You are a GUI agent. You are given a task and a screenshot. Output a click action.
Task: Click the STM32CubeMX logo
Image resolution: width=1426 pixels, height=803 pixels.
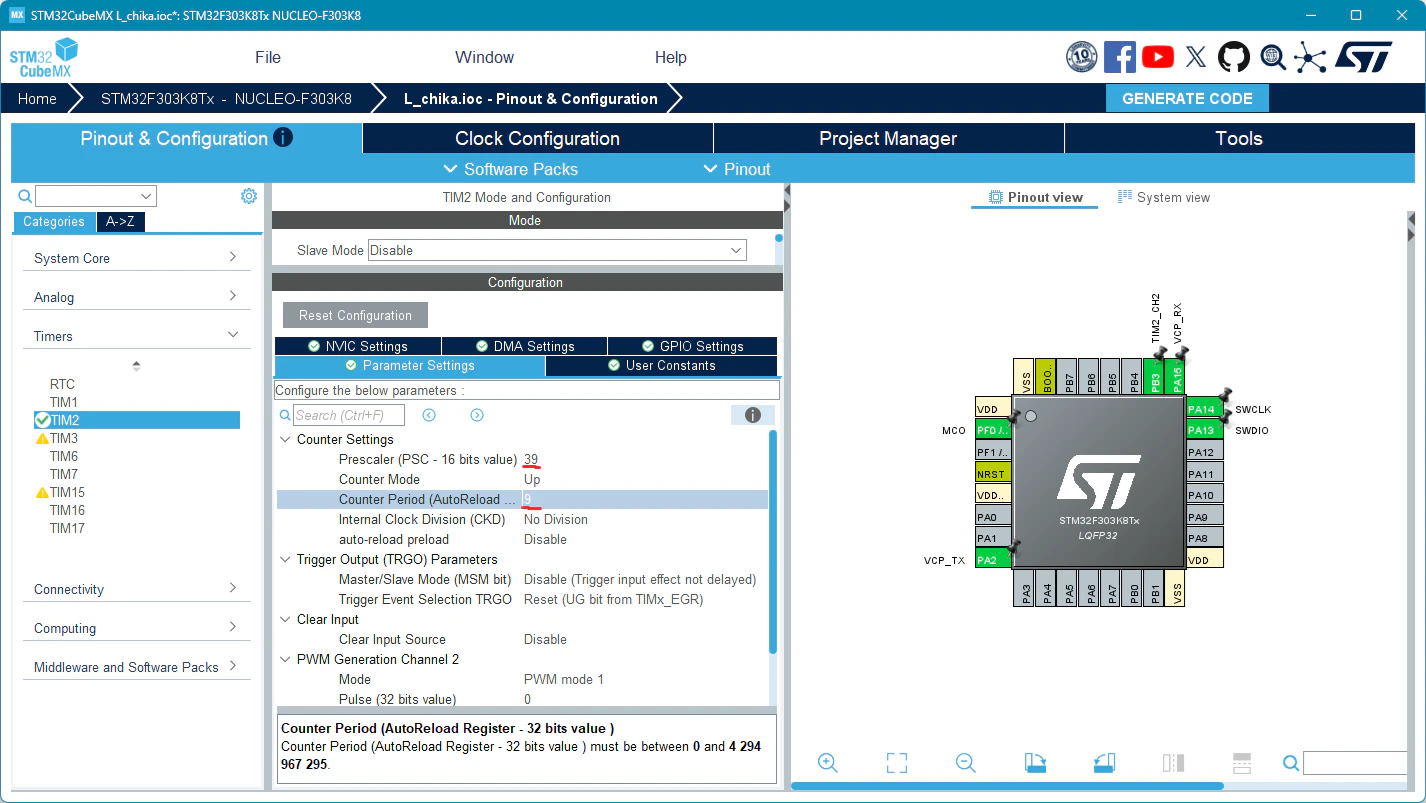point(43,58)
